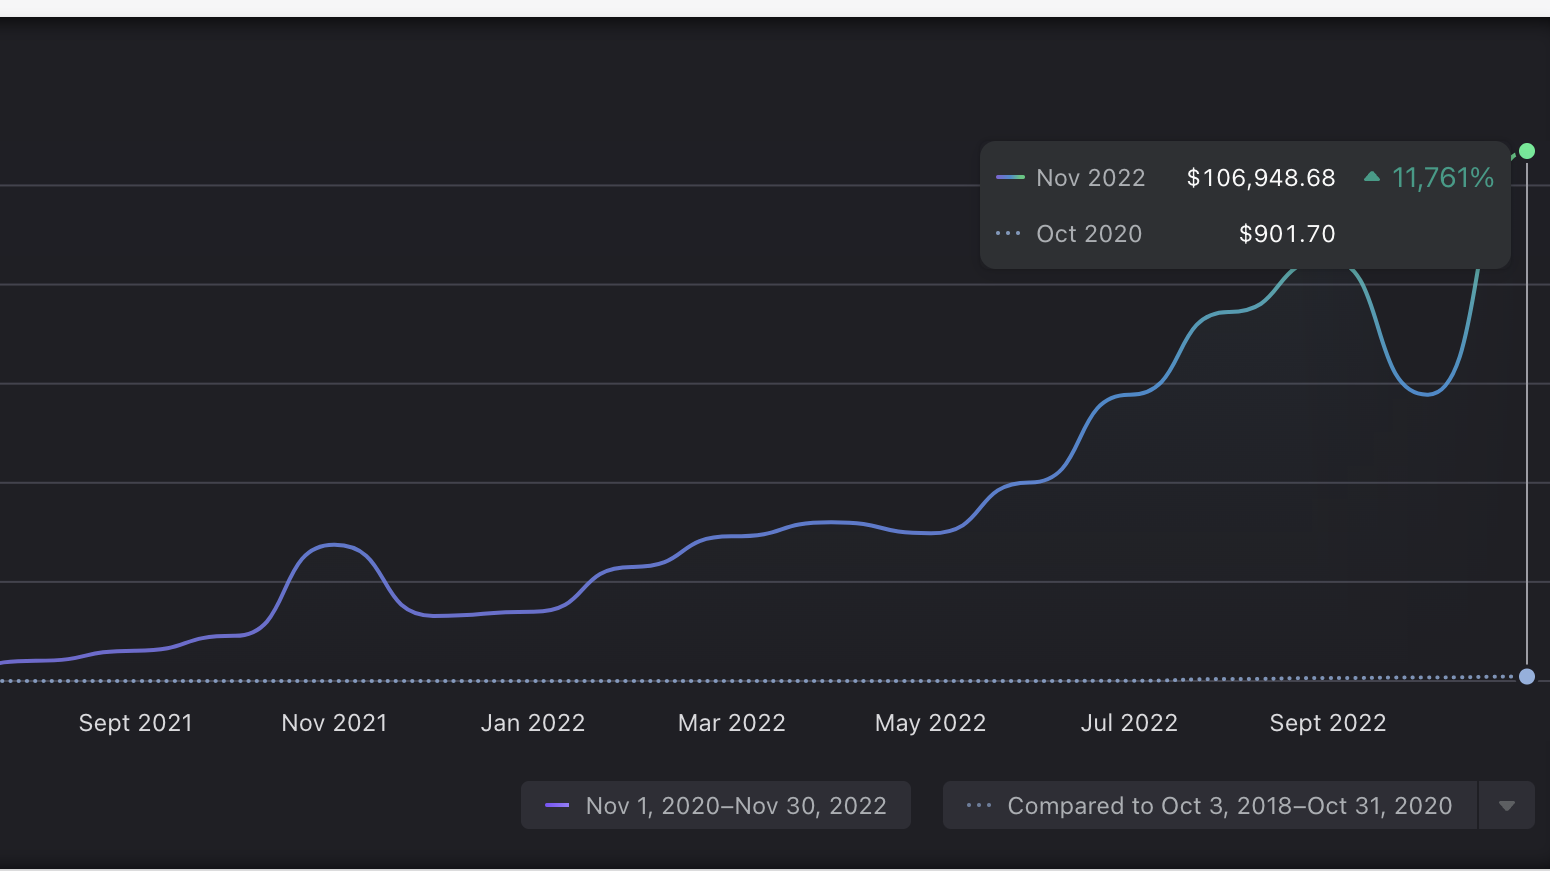Click the $901.70 comparison value
The image size is (1550, 871).
tap(1286, 234)
